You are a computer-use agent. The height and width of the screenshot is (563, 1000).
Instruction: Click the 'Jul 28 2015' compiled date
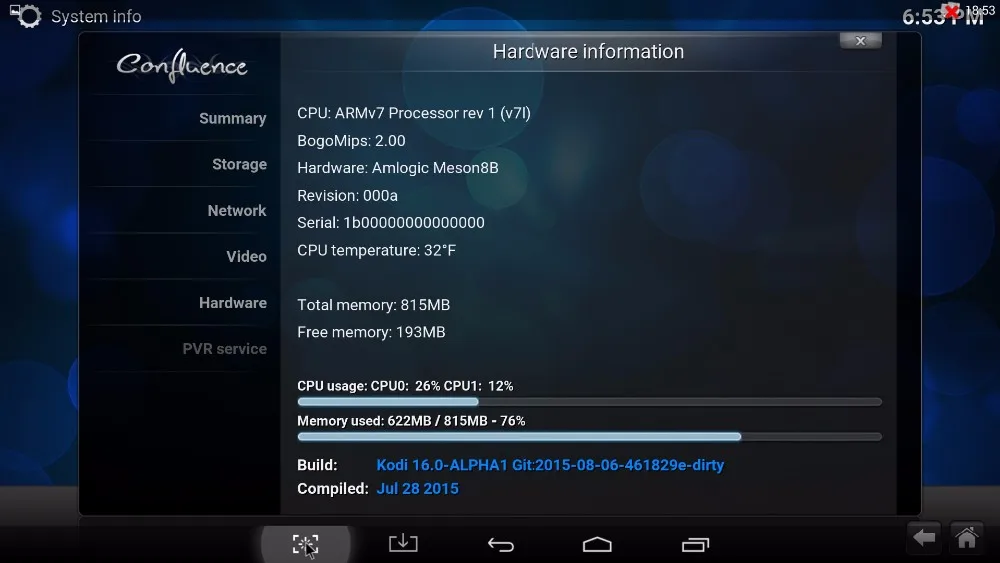[x=417, y=489]
